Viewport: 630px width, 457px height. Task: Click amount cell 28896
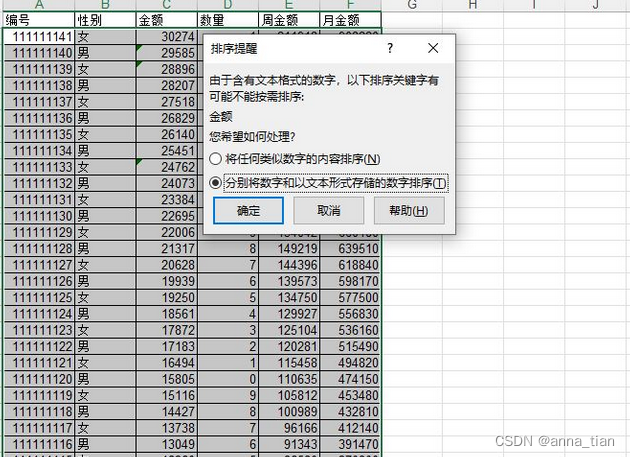click(x=167, y=69)
